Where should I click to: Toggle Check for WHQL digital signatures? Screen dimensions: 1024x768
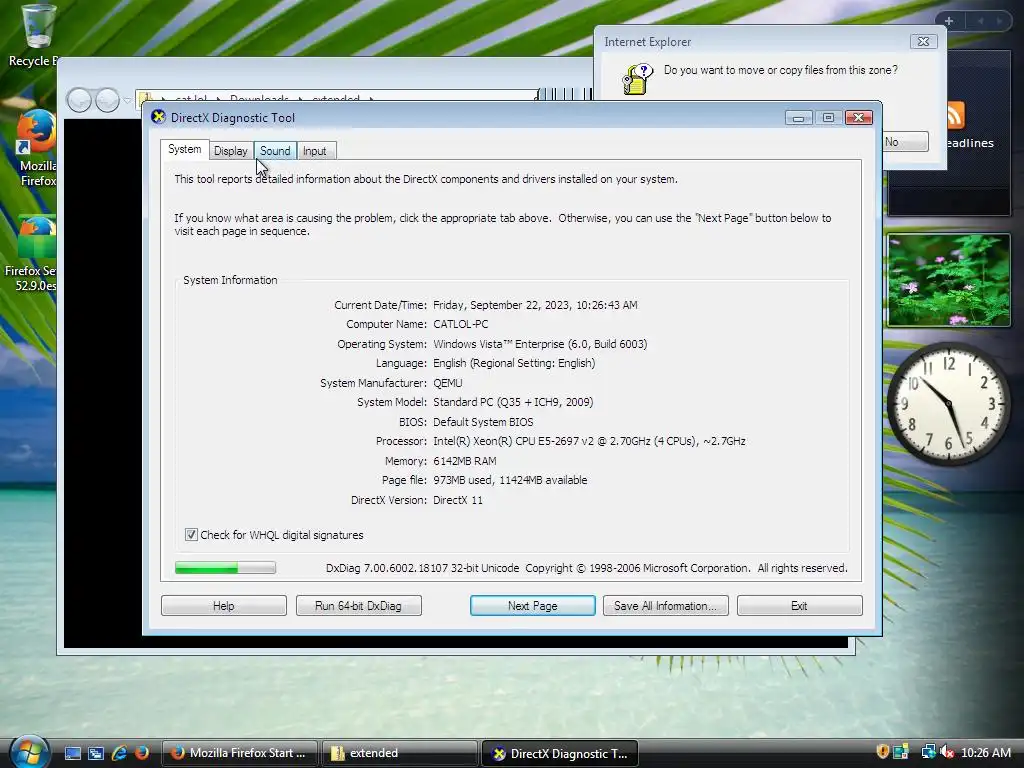point(191,535)
